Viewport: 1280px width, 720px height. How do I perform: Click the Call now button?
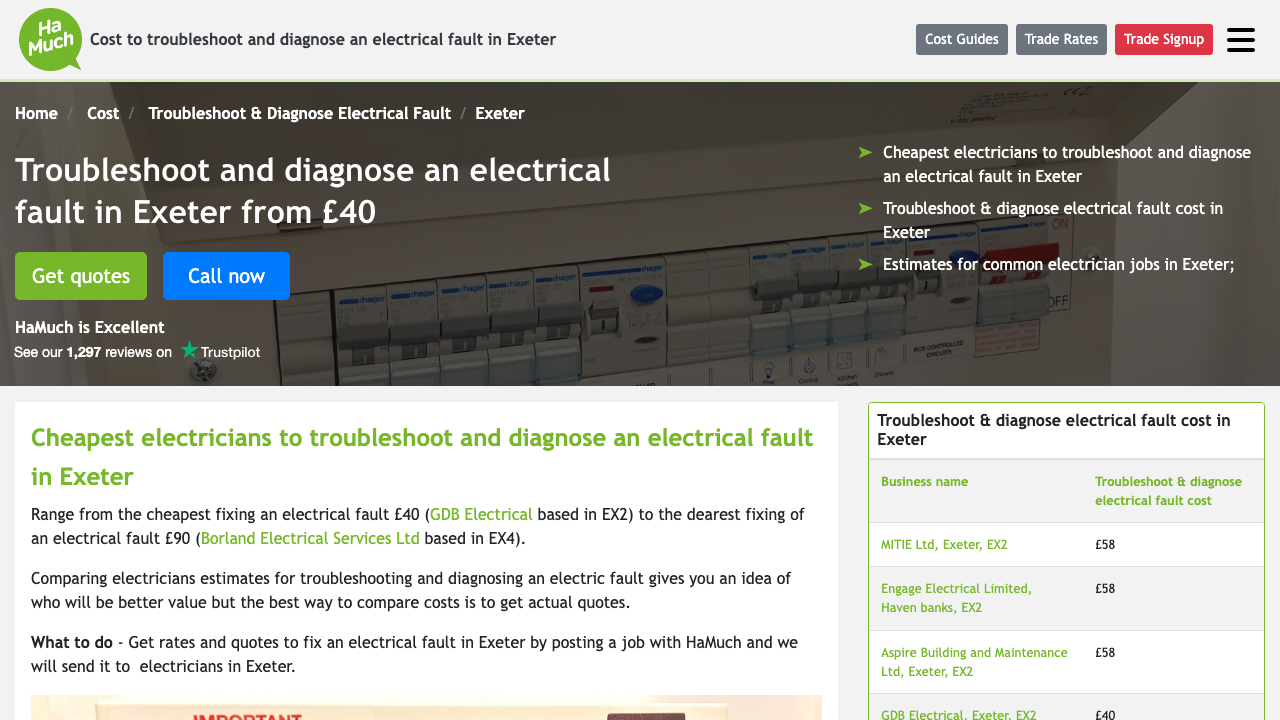[226, 275]
